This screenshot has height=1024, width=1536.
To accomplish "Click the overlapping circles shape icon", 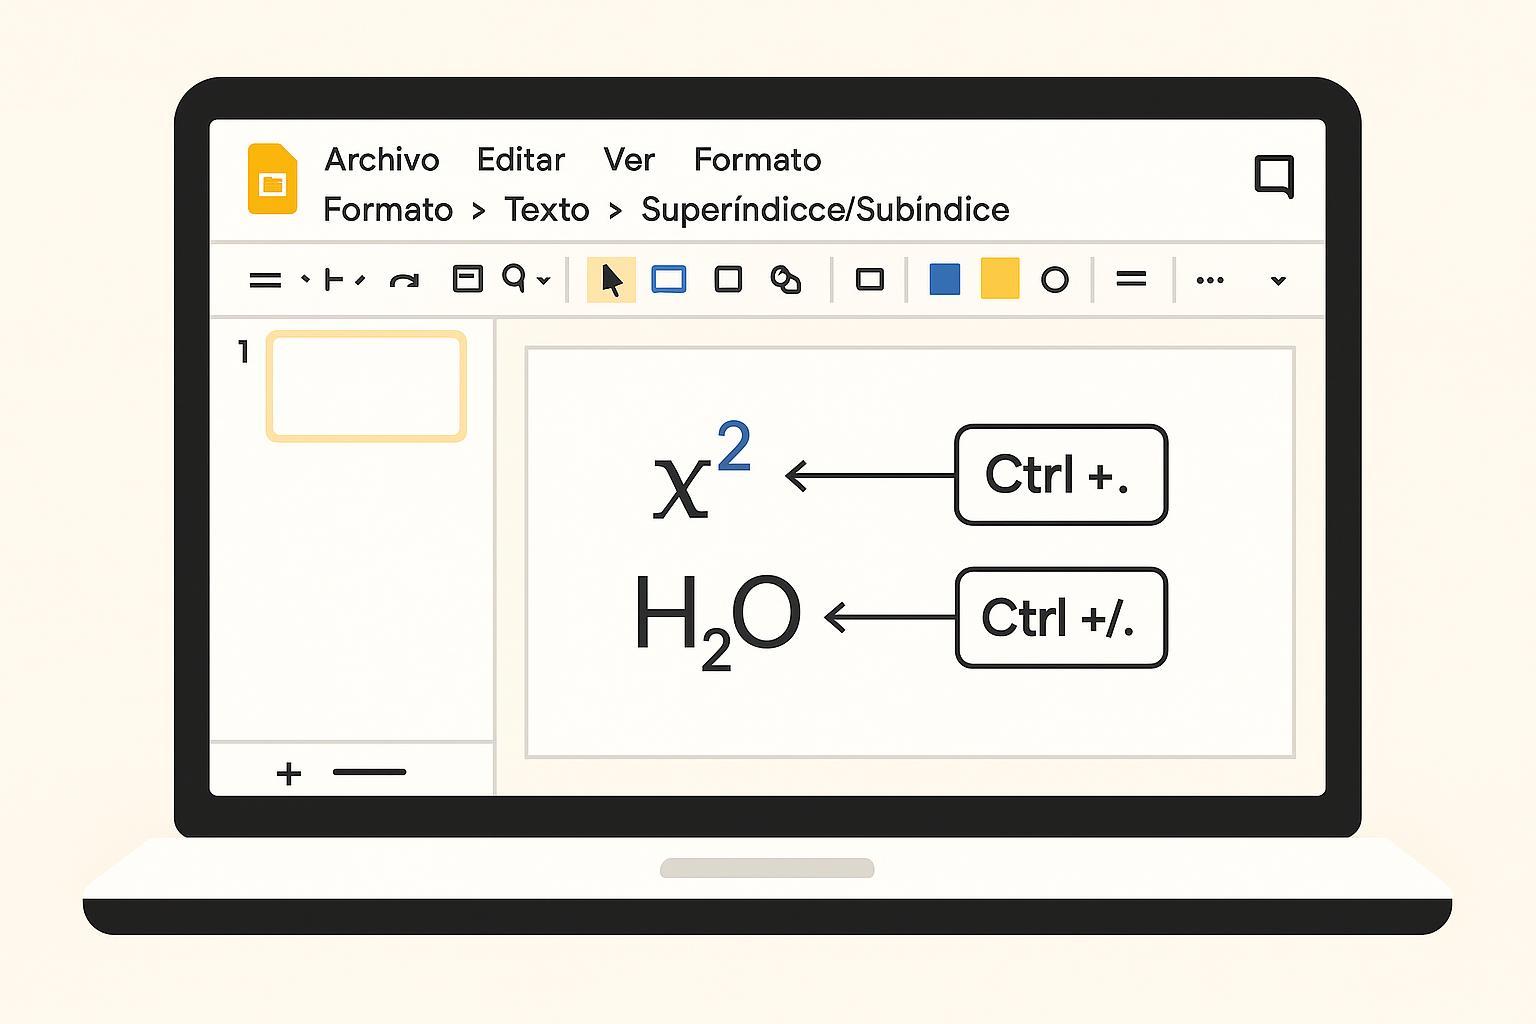I will coord(786,280).
